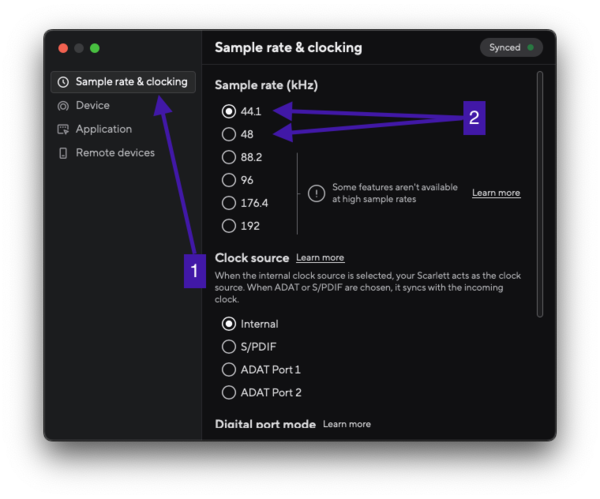
Task: Click the Application sidebar icon
Action: pos(63,129)
